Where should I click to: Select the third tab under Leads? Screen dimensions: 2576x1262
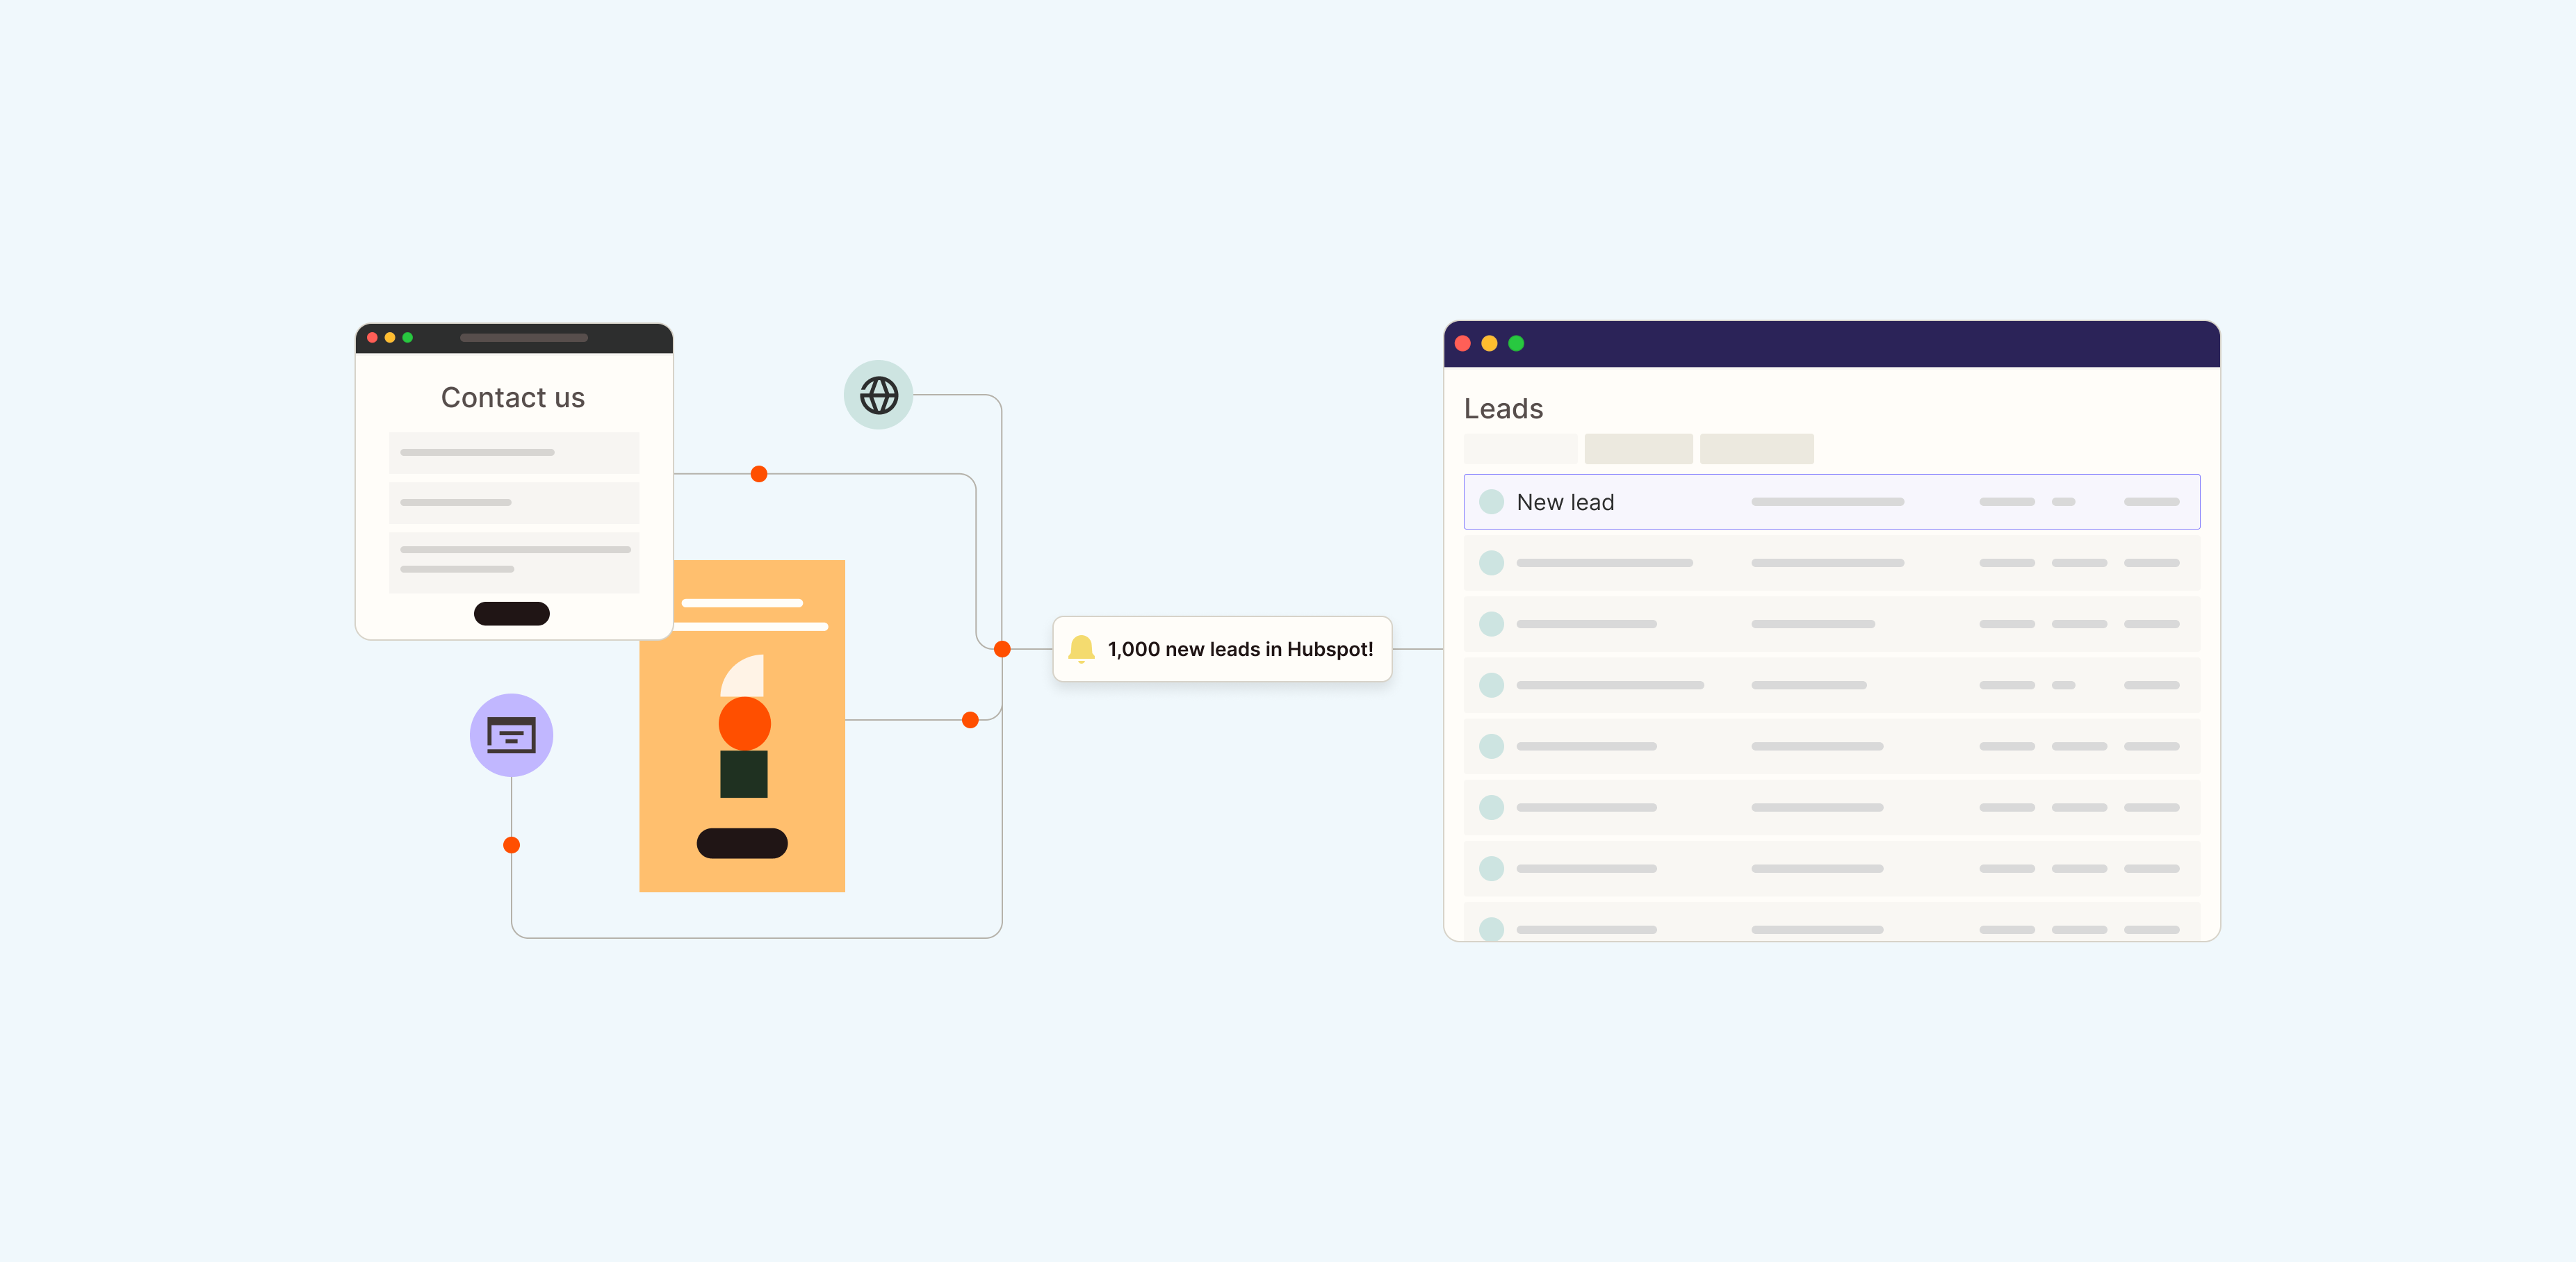(x=1756, y=449)
